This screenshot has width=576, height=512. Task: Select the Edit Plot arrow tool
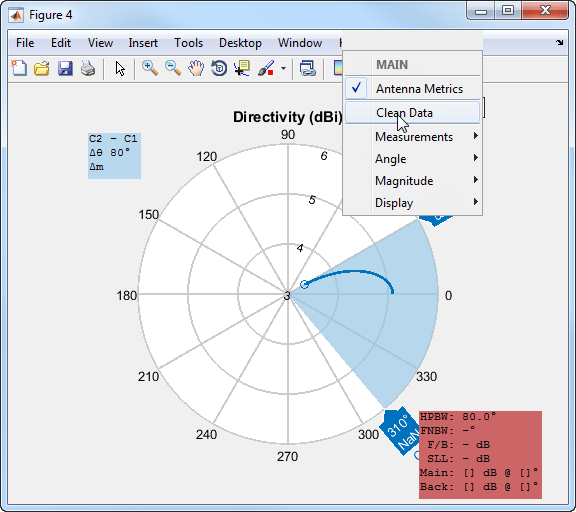coord(120,69)
